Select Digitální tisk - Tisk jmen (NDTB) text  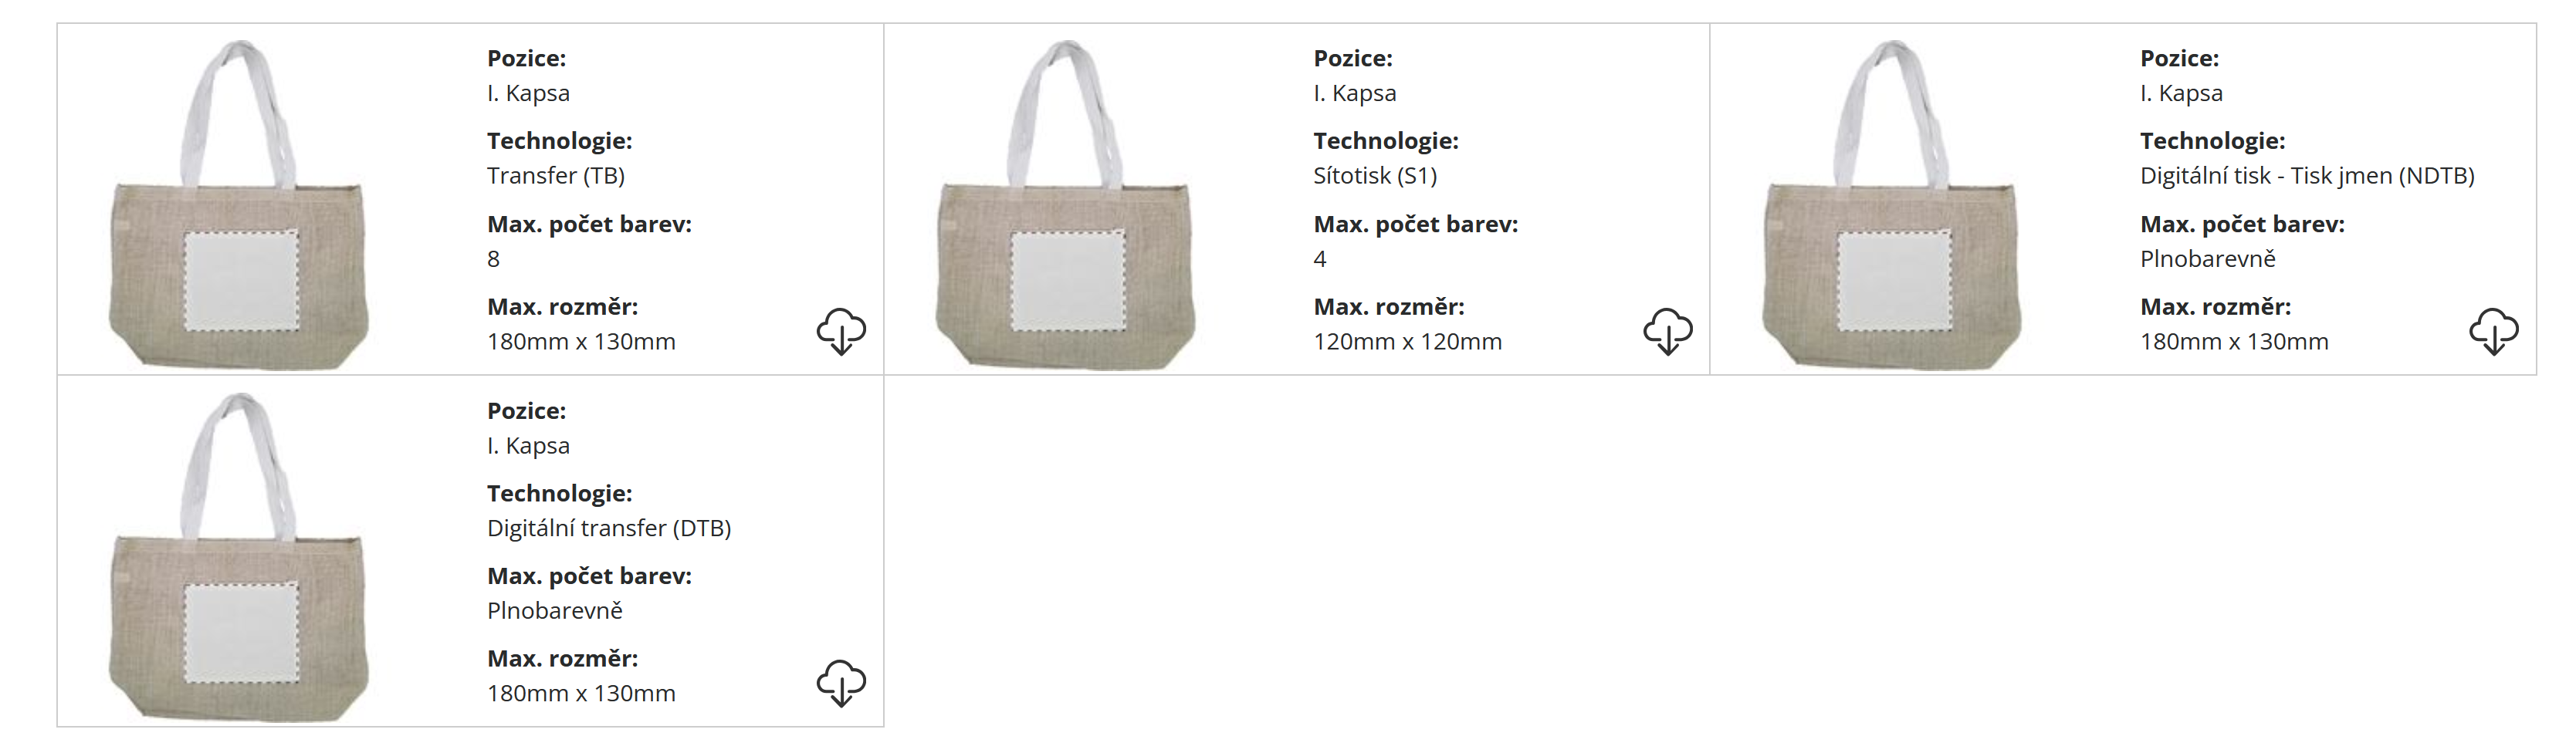click(x=2307, y=176)
